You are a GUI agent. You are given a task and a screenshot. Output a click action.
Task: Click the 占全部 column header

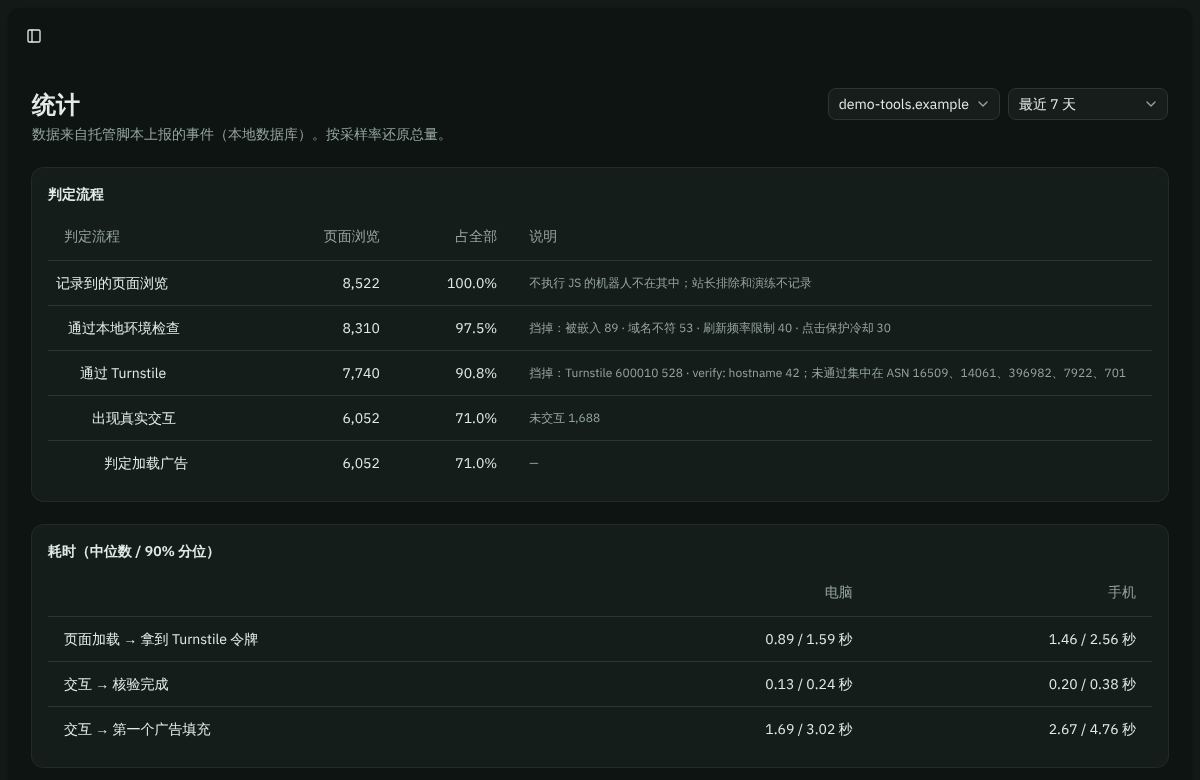point(476,237)
